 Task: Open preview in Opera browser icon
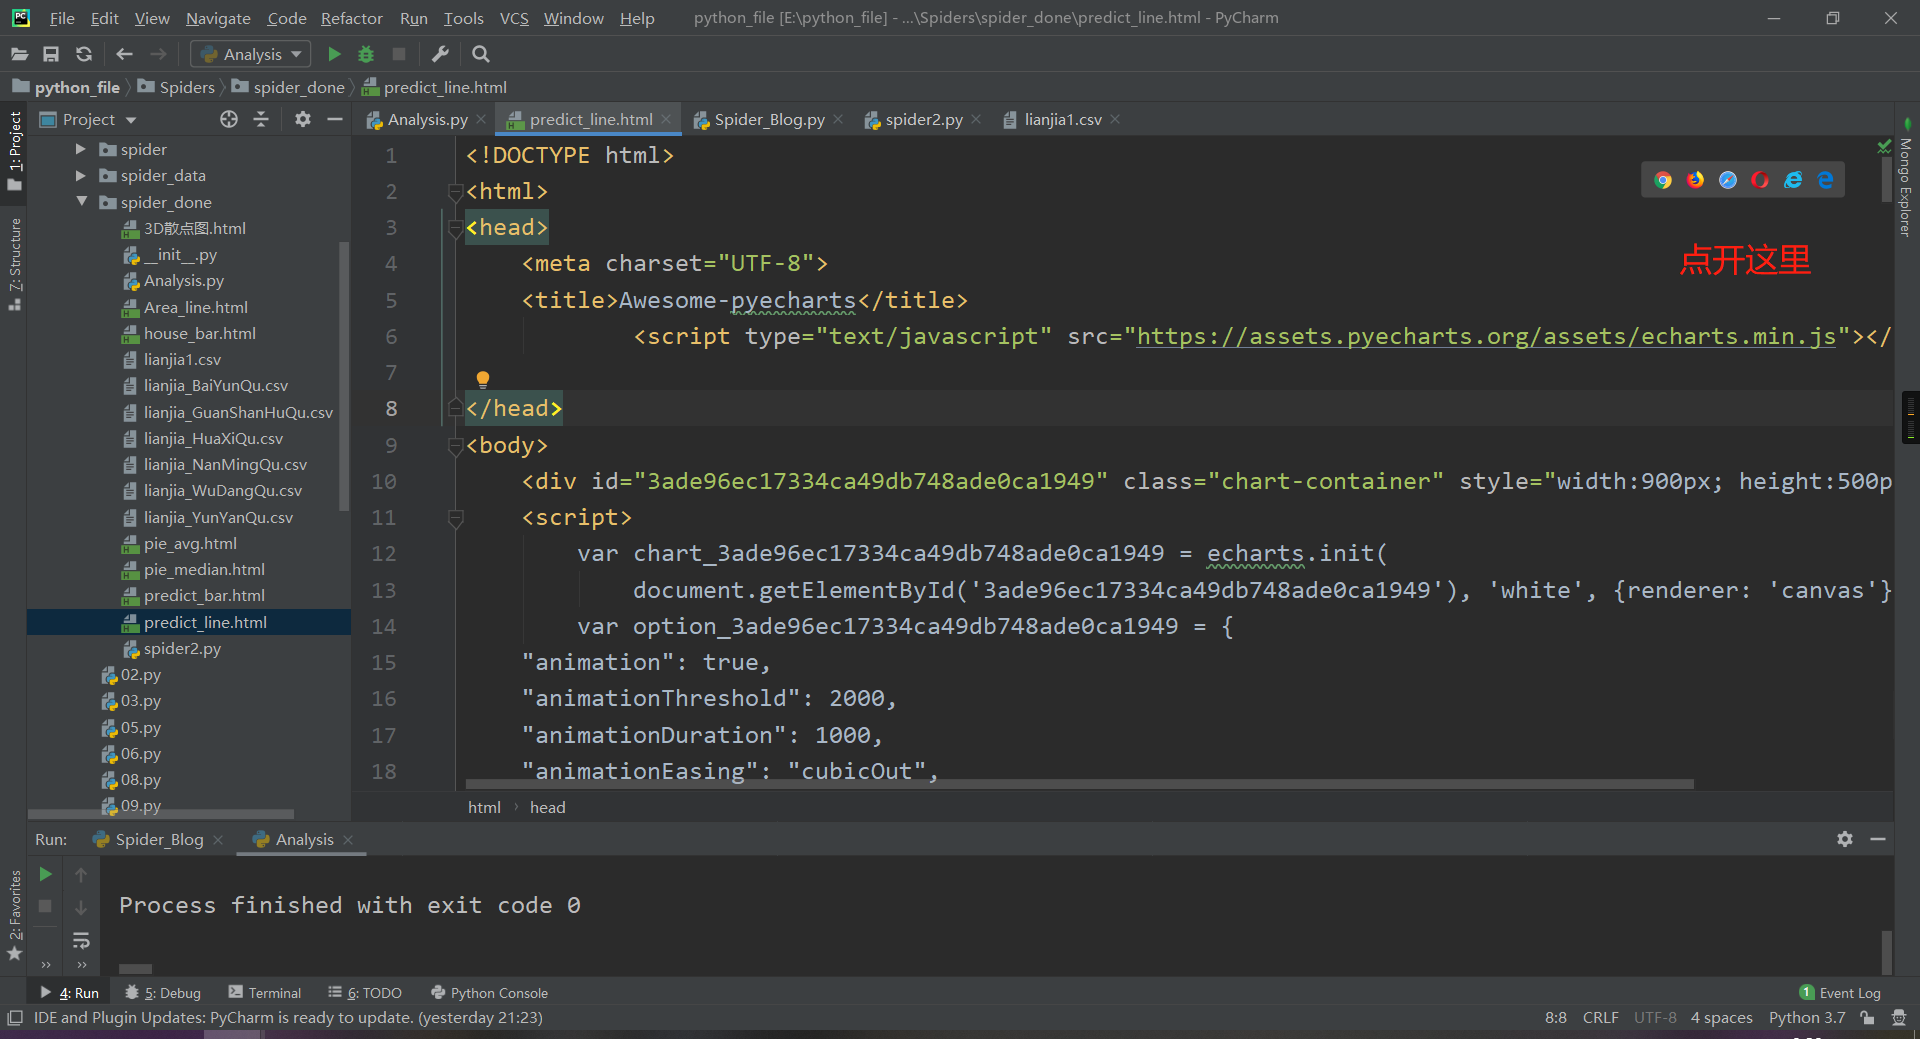pos(1760,180)
